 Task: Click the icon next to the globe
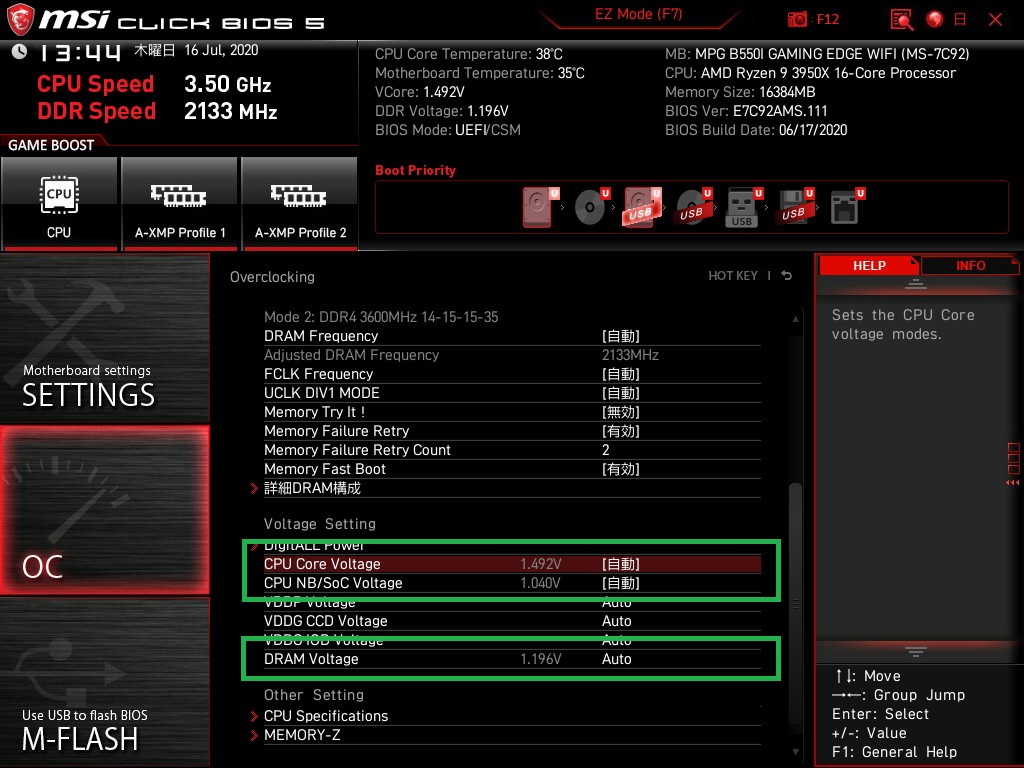(960, 19)
